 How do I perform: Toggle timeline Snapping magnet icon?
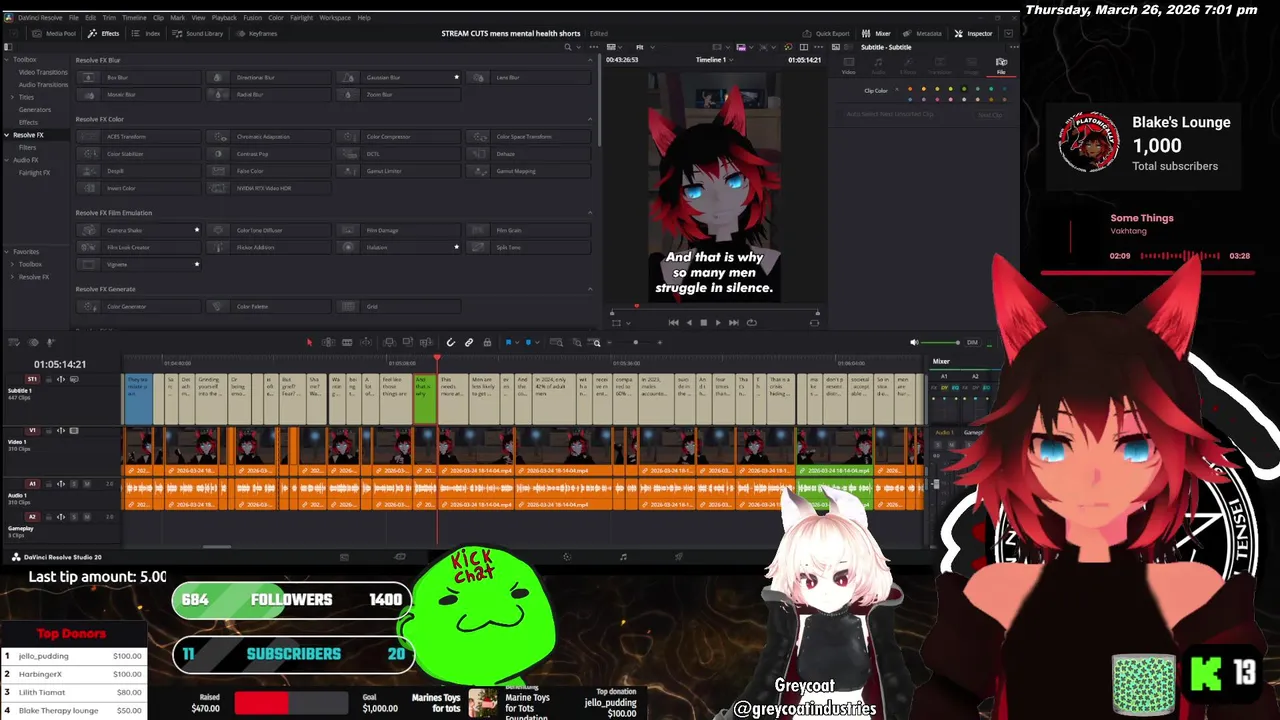tap(451, 342)
